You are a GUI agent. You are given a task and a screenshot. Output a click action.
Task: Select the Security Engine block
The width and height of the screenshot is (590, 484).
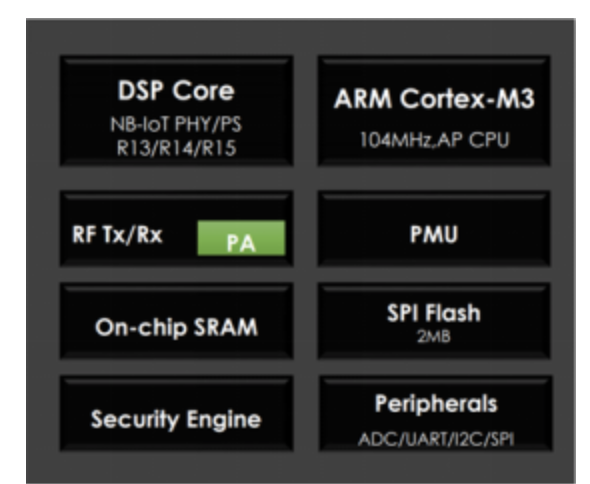176,413
